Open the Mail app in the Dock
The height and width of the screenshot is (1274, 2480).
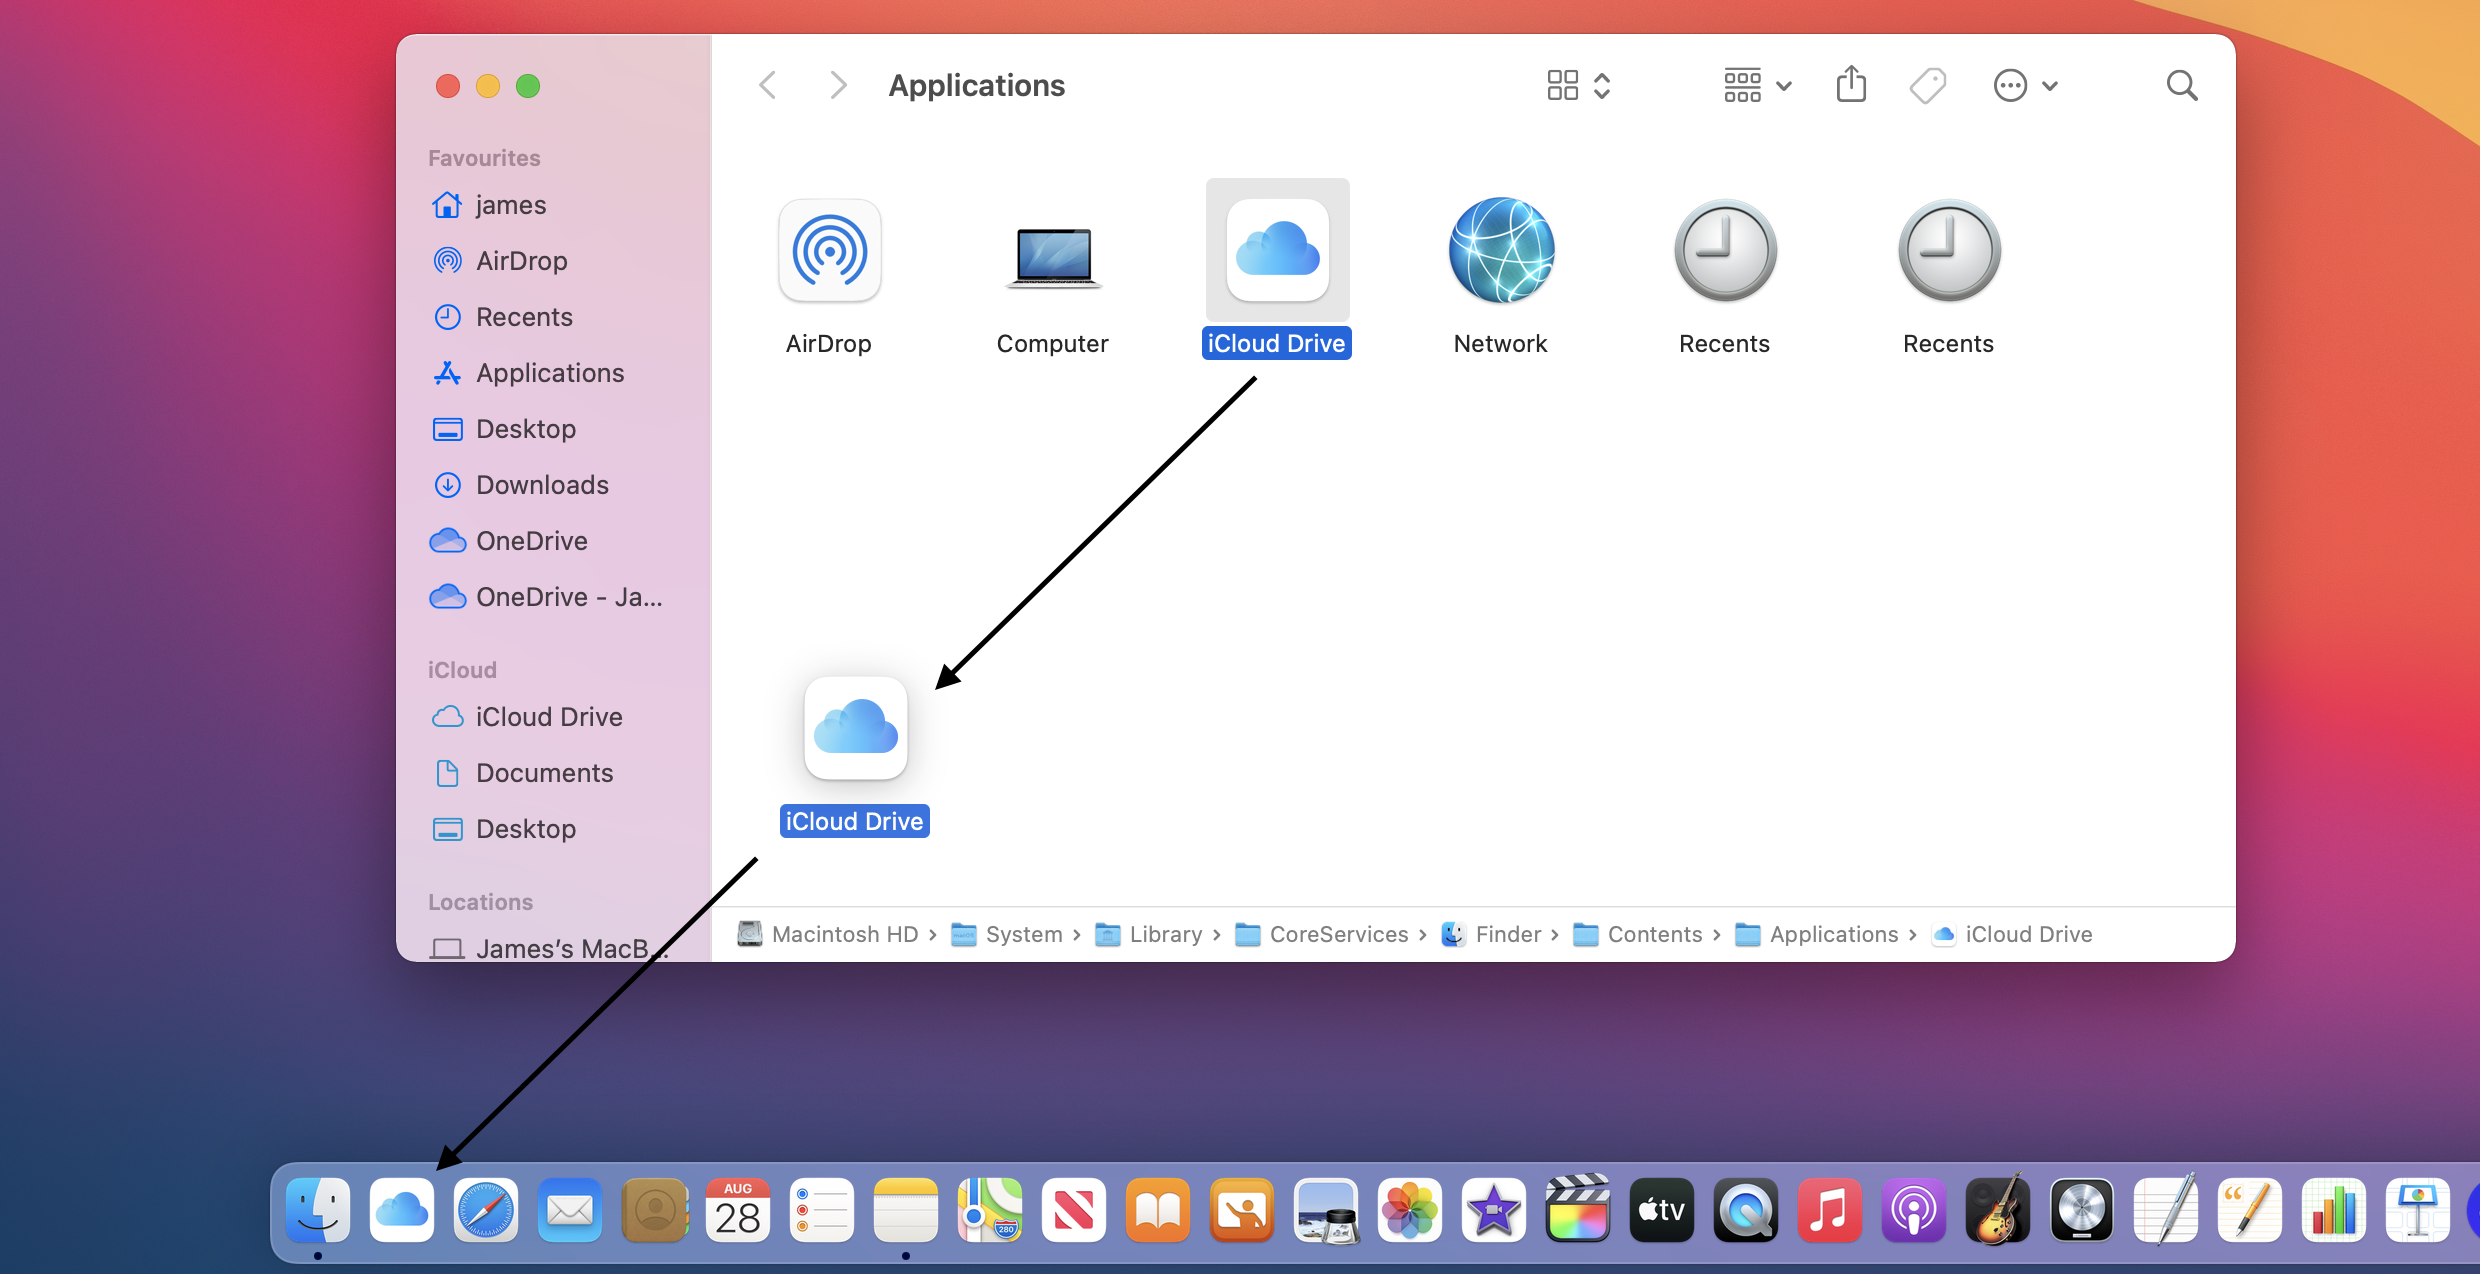569,1210
